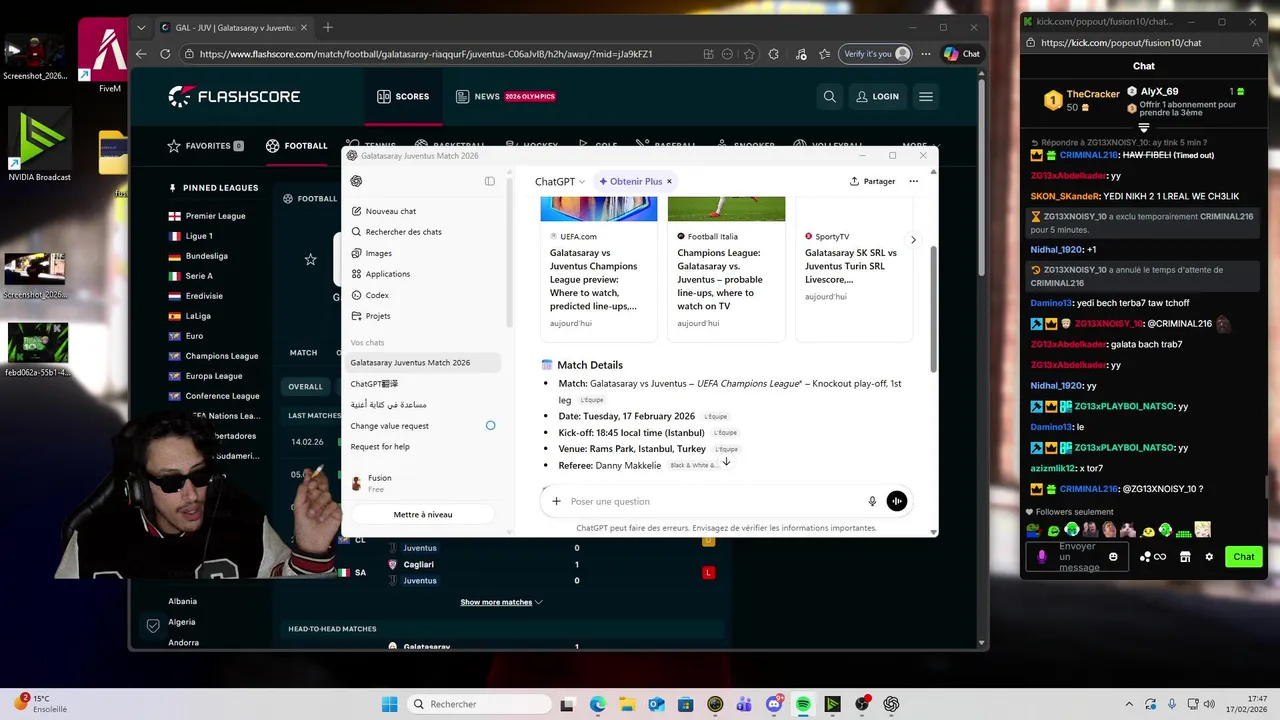Screen dimensions: 1280x720
Task: Expand the Kick leaderboard panel chevron
Action: (x=1144, y=128)
